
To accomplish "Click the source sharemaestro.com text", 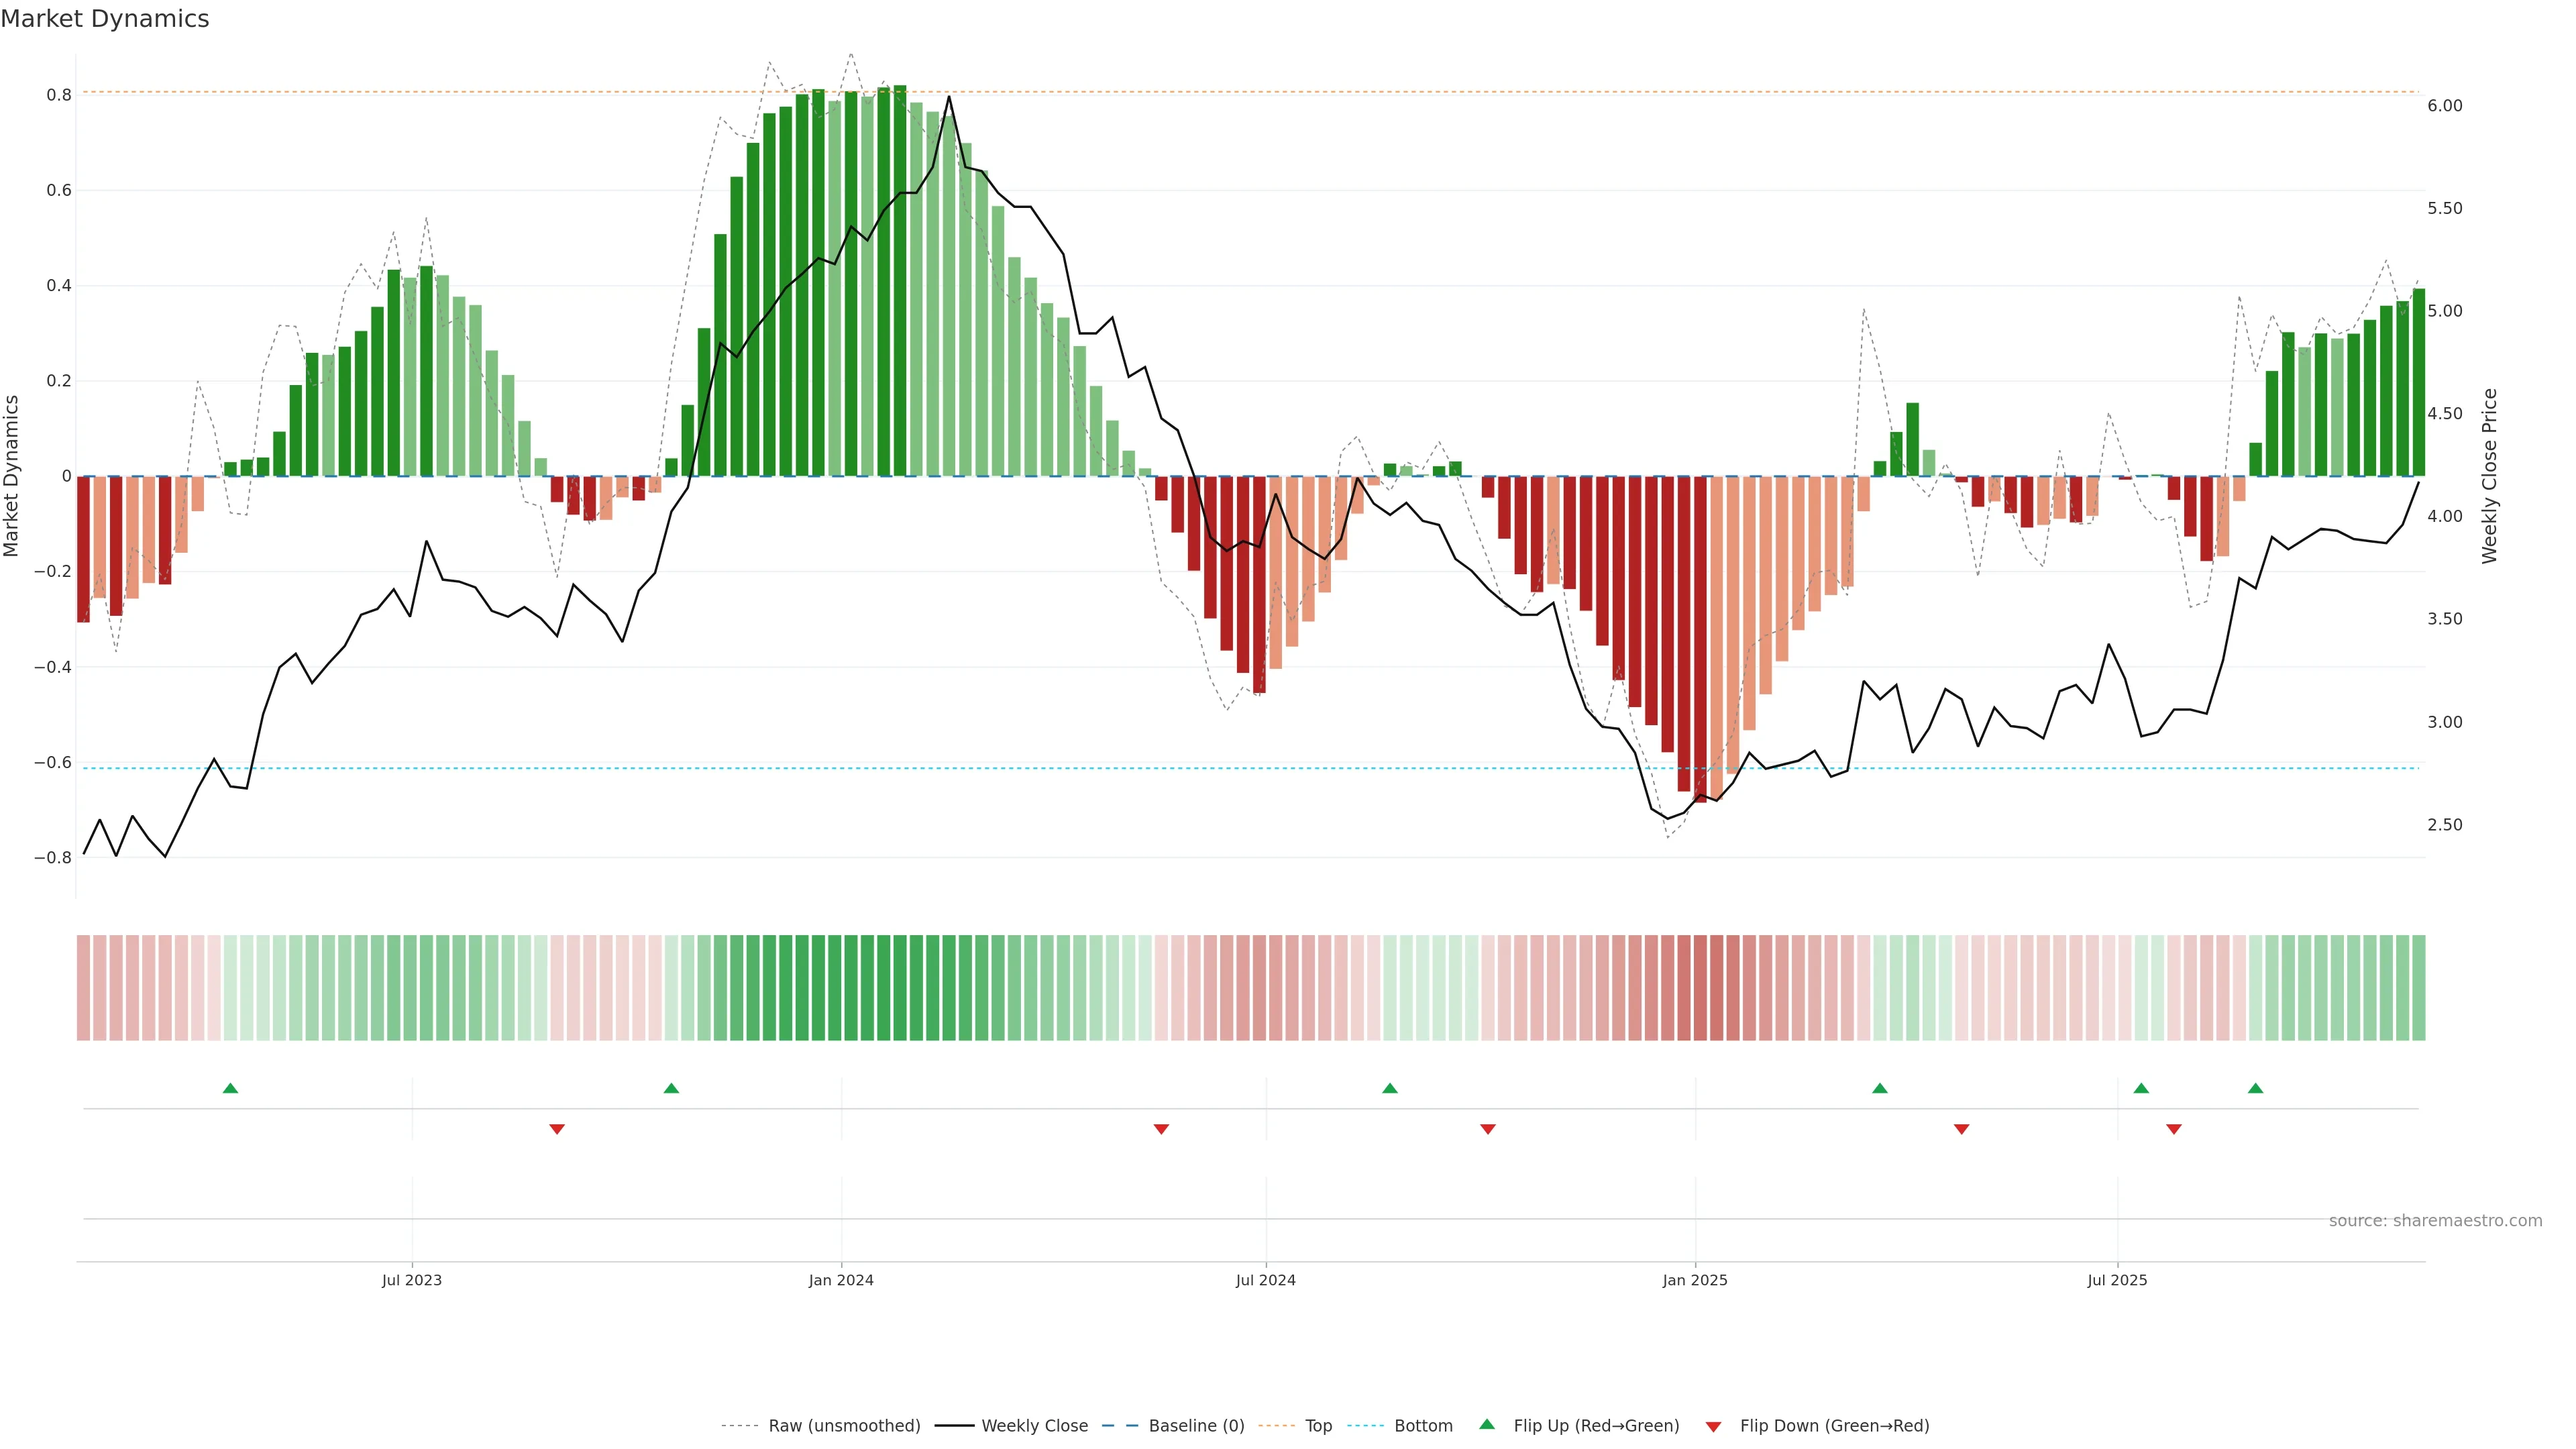I will click(2435, 1220).
